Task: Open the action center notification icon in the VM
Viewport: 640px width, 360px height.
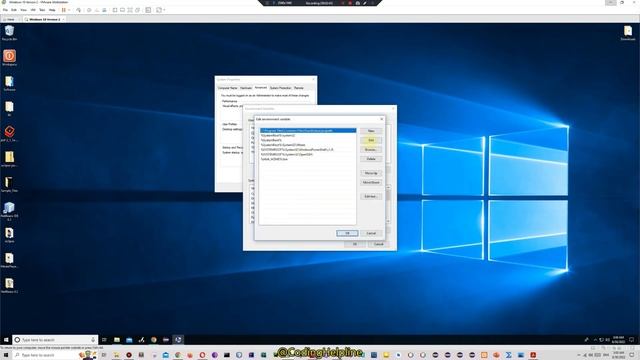Action: (631, 340)
